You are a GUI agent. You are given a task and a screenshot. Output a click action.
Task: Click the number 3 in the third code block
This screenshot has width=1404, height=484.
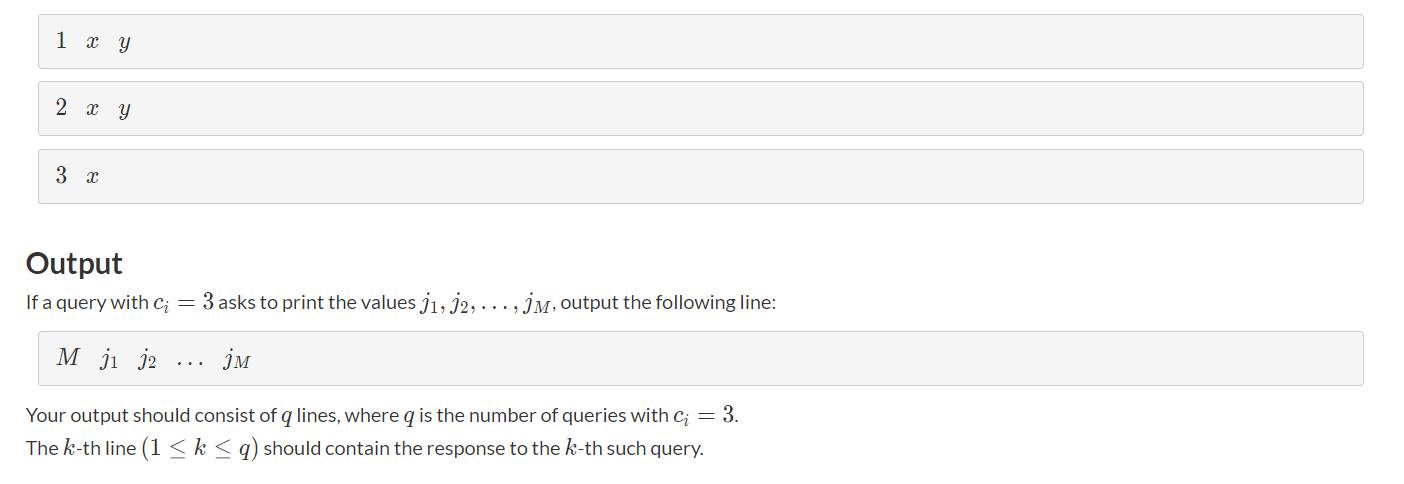tap(62, 176)
